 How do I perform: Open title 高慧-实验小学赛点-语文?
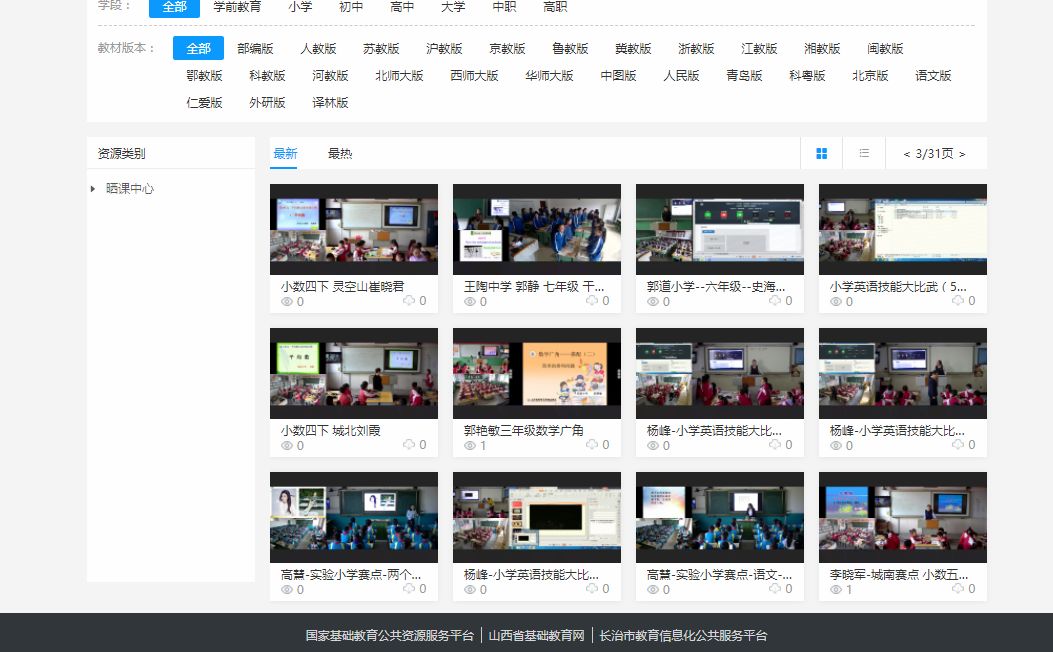coord(719,574)
